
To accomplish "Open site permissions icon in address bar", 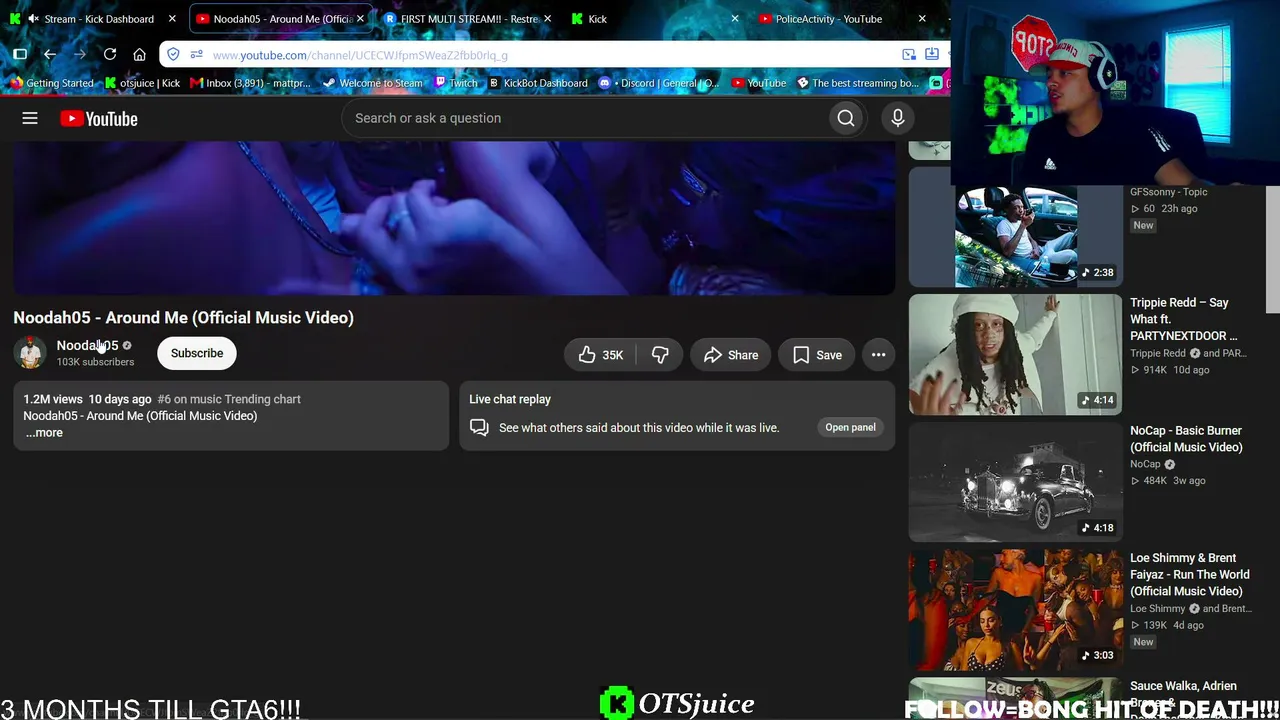I will 195,55.
